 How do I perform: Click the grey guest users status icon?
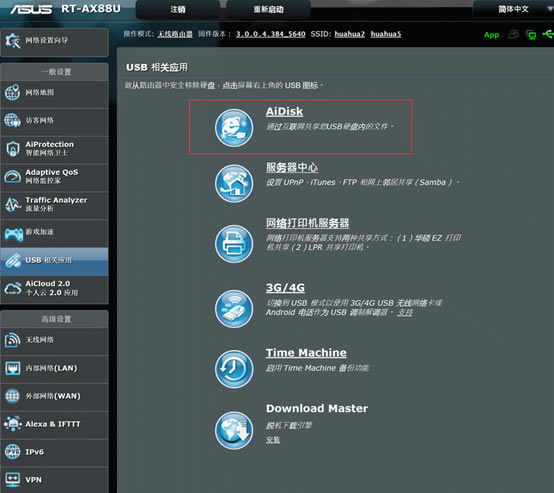pos(513,34)
